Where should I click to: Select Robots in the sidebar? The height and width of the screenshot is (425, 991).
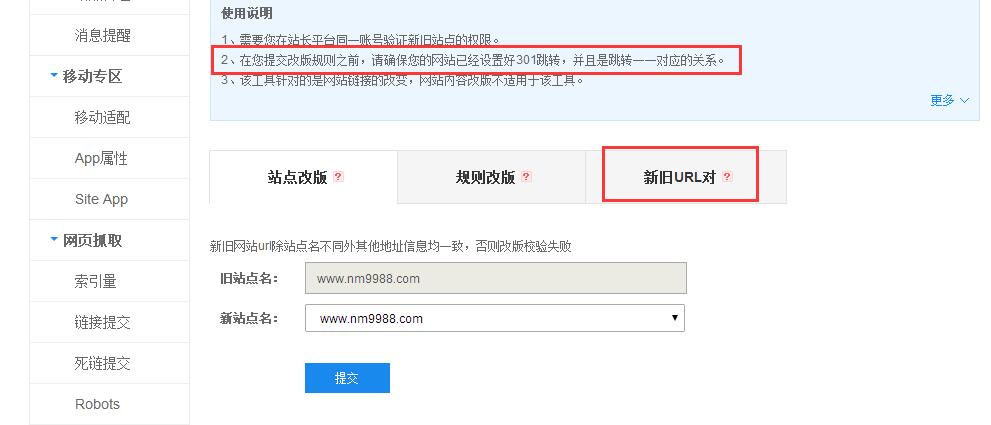(97, 404)
